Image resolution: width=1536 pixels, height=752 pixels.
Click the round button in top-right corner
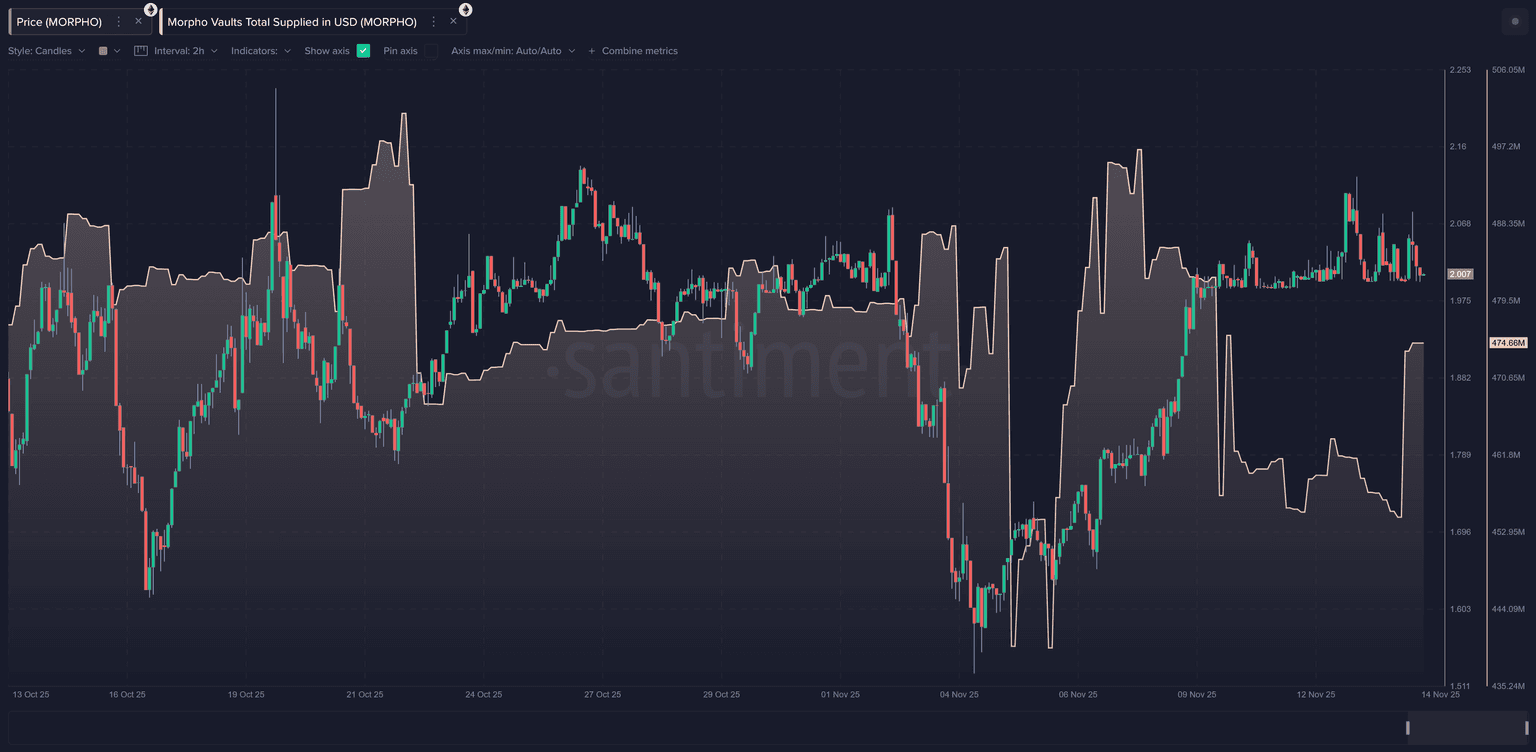tap(1511, 21)
